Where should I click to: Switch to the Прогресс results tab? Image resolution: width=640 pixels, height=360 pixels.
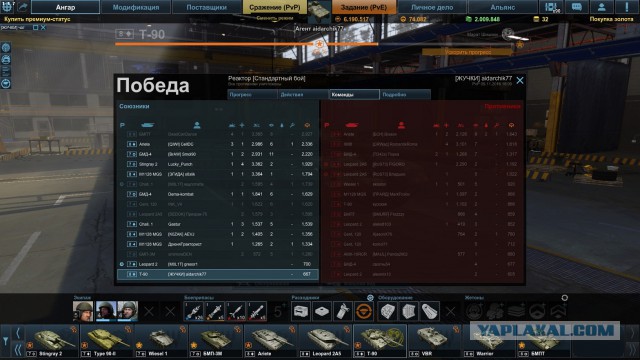pyautogui.click(x=252, y=95)
